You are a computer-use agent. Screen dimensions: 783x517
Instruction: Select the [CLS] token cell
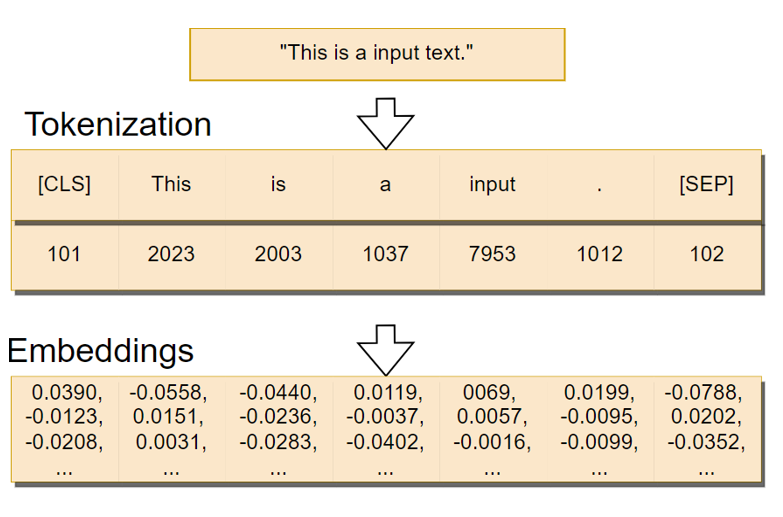(64, 185)
